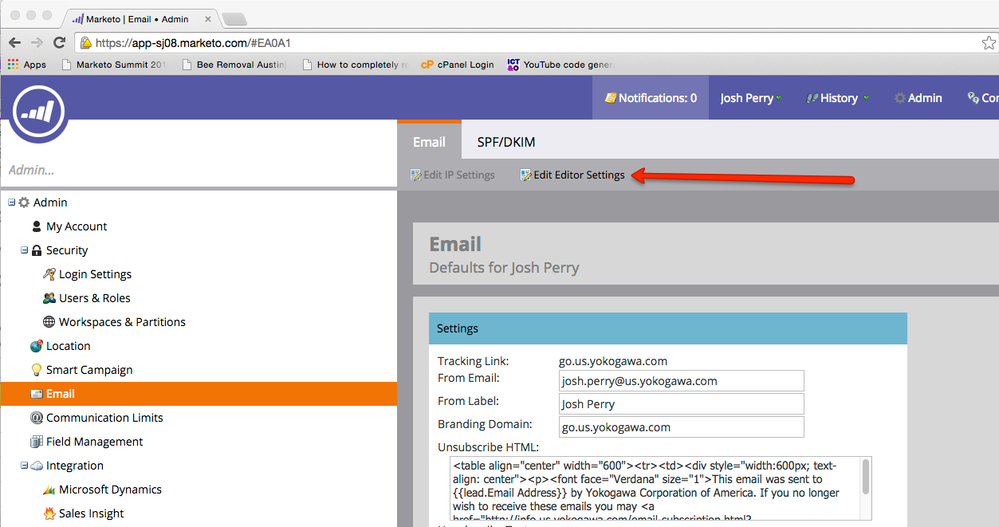This screenshot has height=527, width=999.
Task: Click the Smart Campaign lightbulb icon
Action: 36,370
